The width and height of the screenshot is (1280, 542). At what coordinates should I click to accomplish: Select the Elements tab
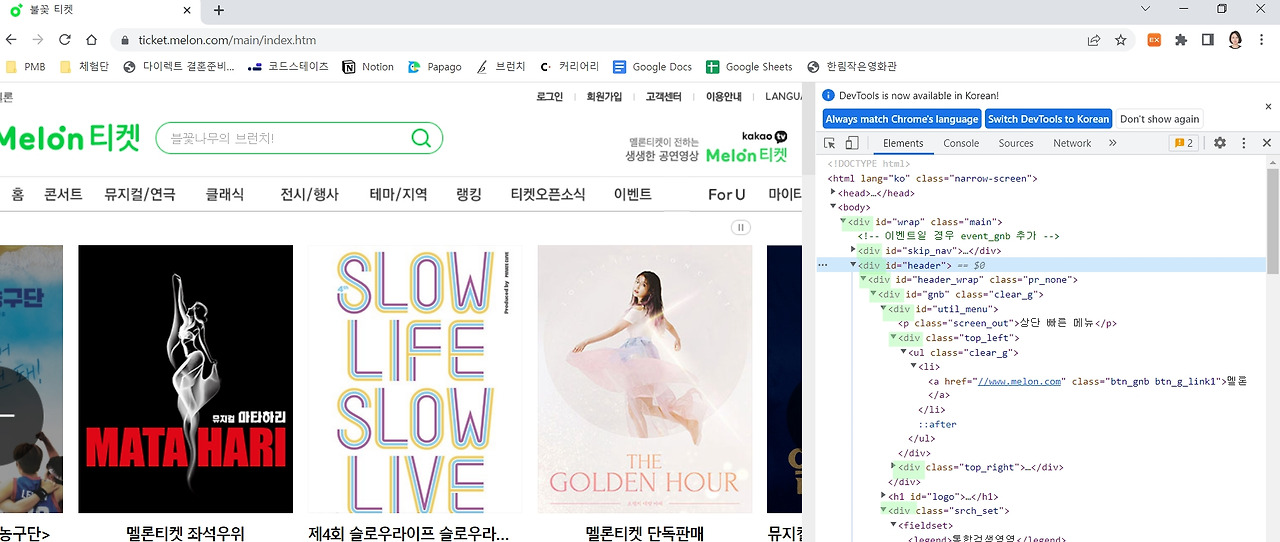coord(903,143)
